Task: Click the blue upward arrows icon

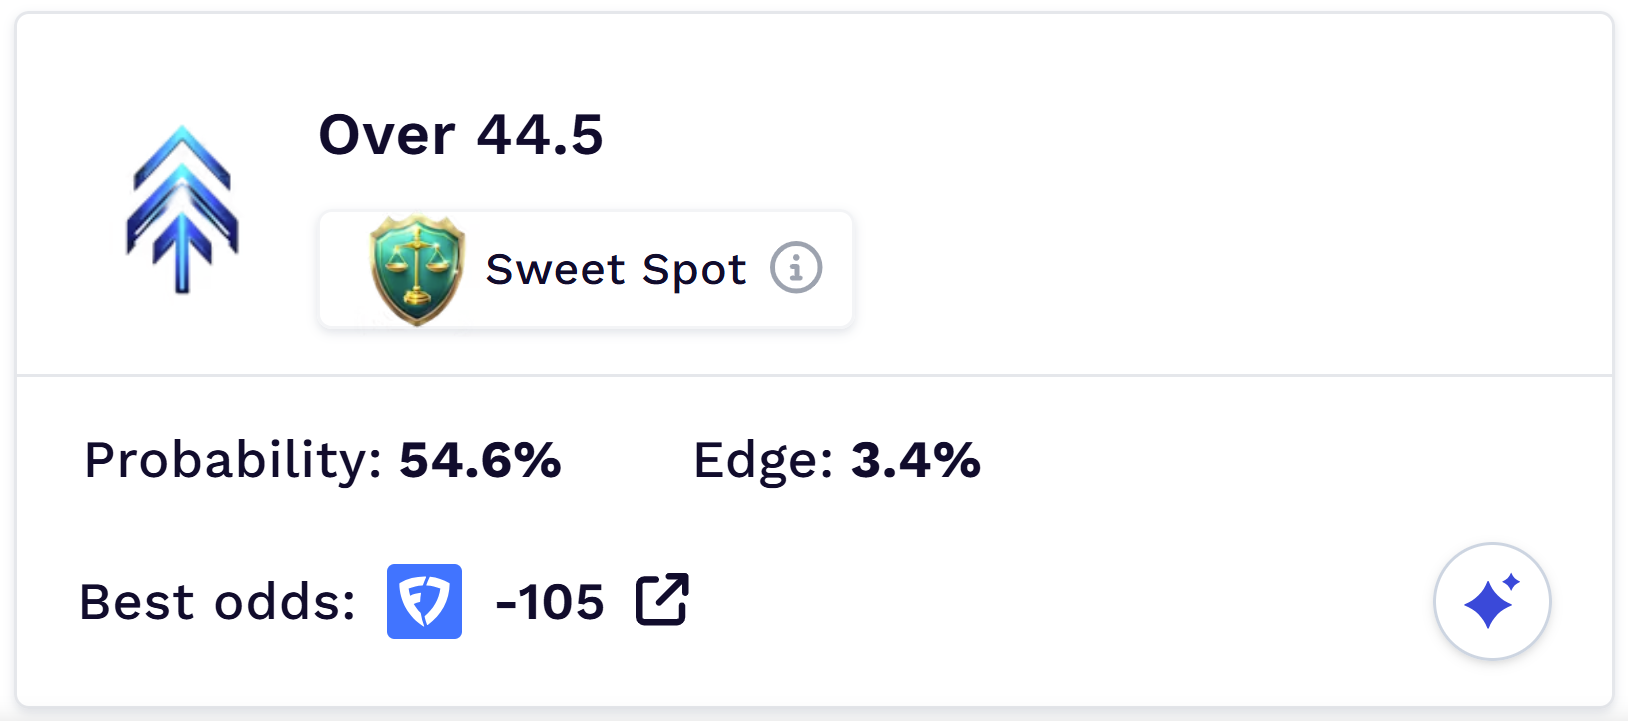Action: [x=182, y=210]
